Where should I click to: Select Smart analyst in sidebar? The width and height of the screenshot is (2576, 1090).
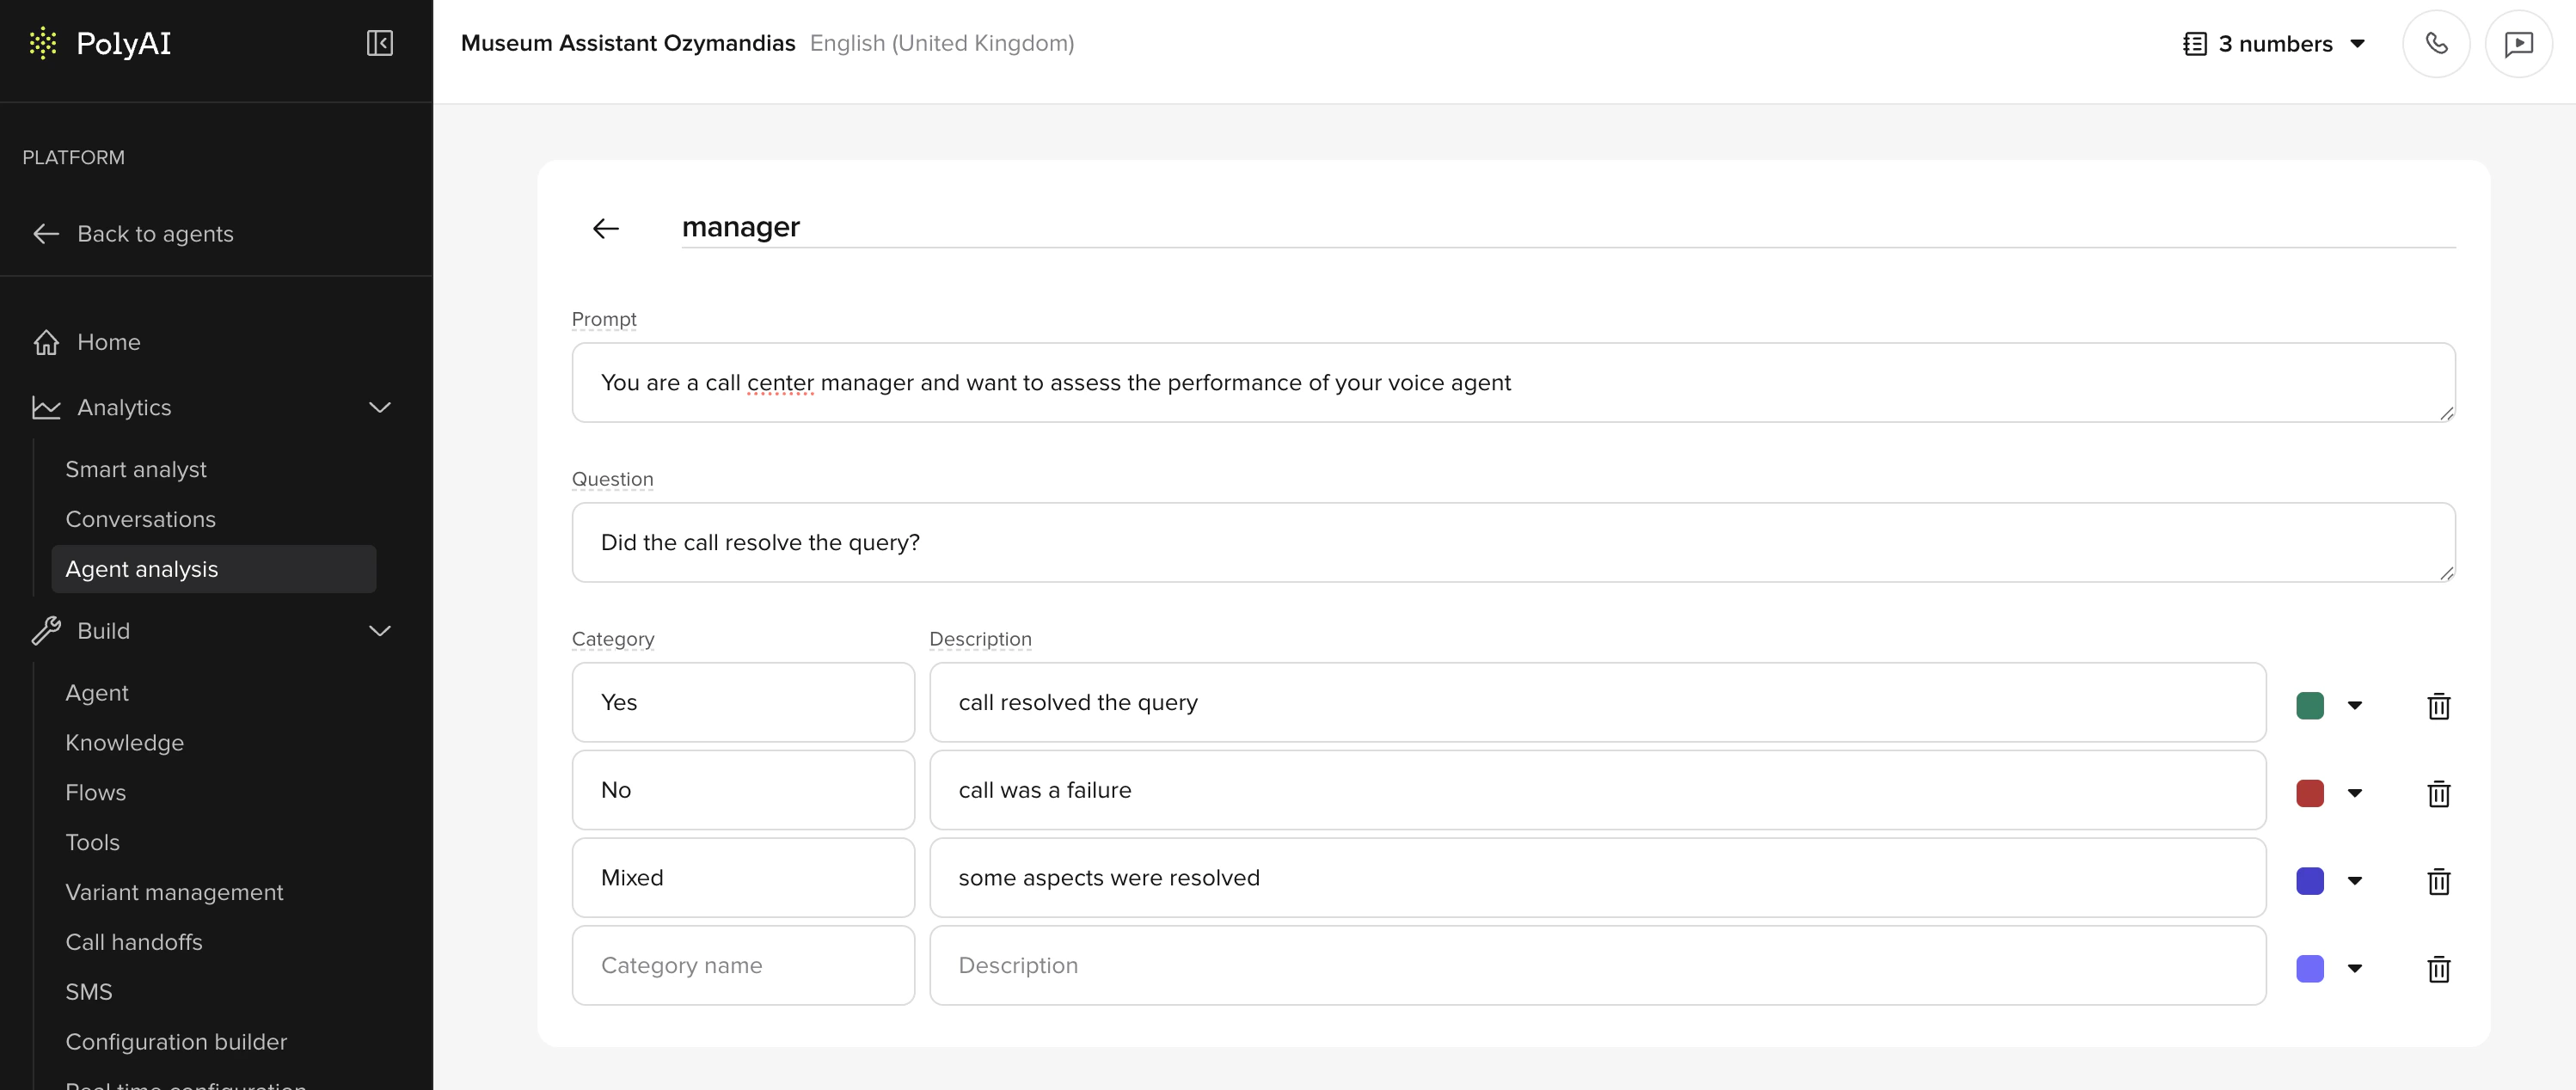click(x=136, y=469)
